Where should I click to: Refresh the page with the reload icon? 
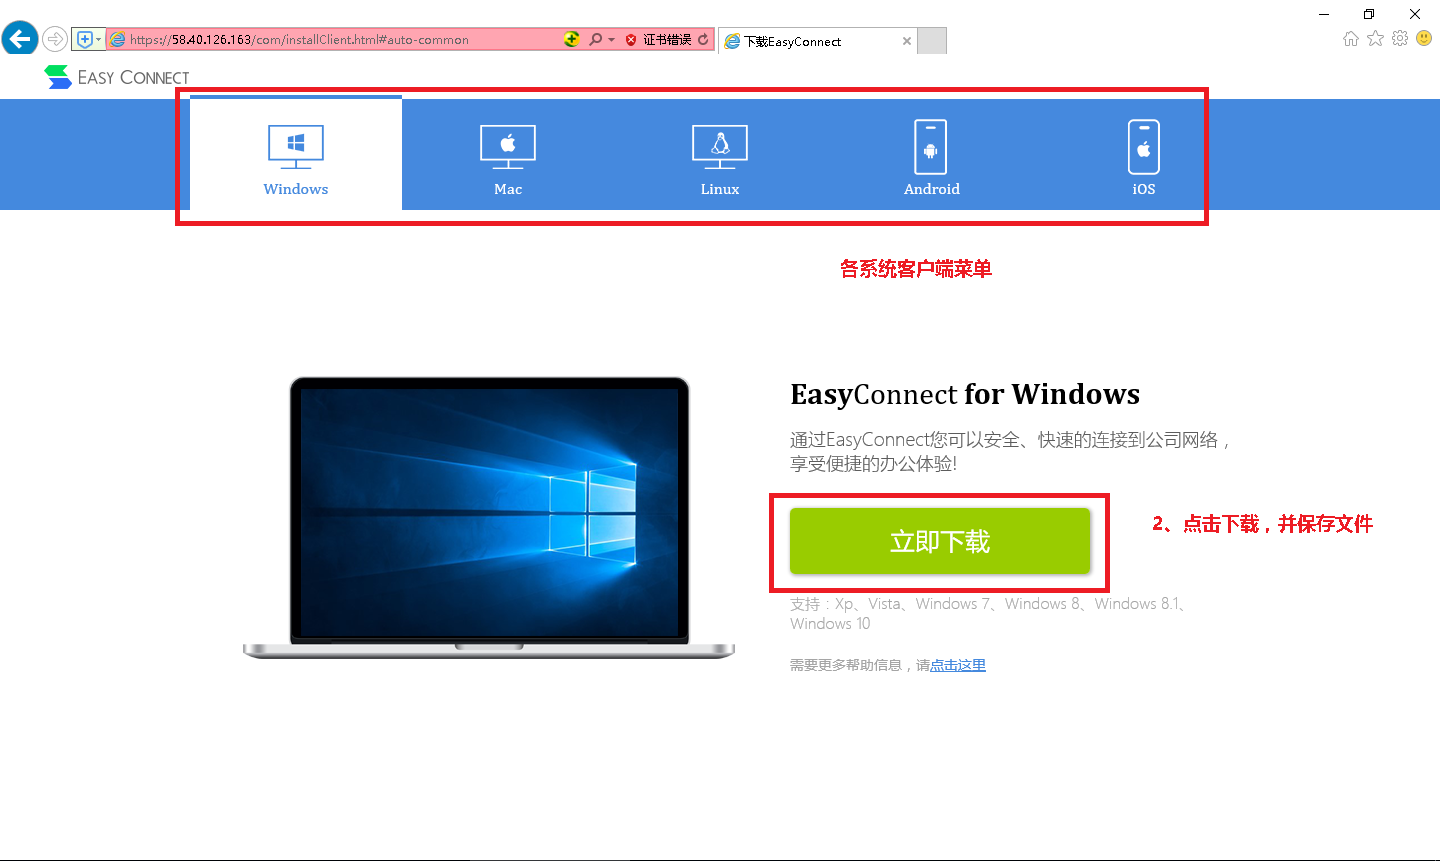pos(703,40)
